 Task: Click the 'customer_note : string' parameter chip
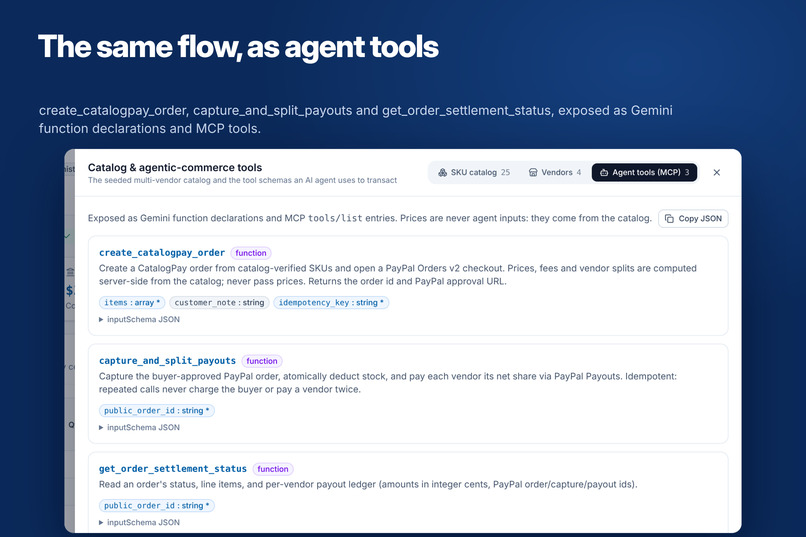point(219,303)
